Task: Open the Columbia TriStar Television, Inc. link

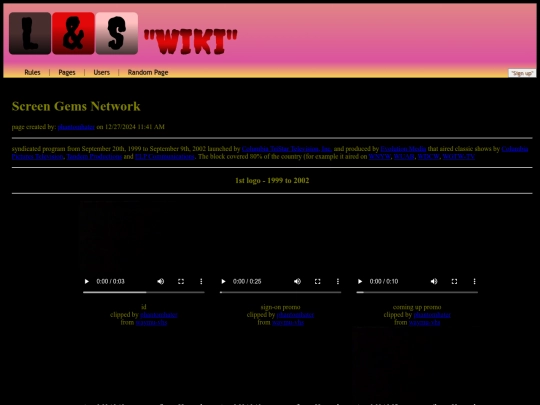Action: (287, 149)
